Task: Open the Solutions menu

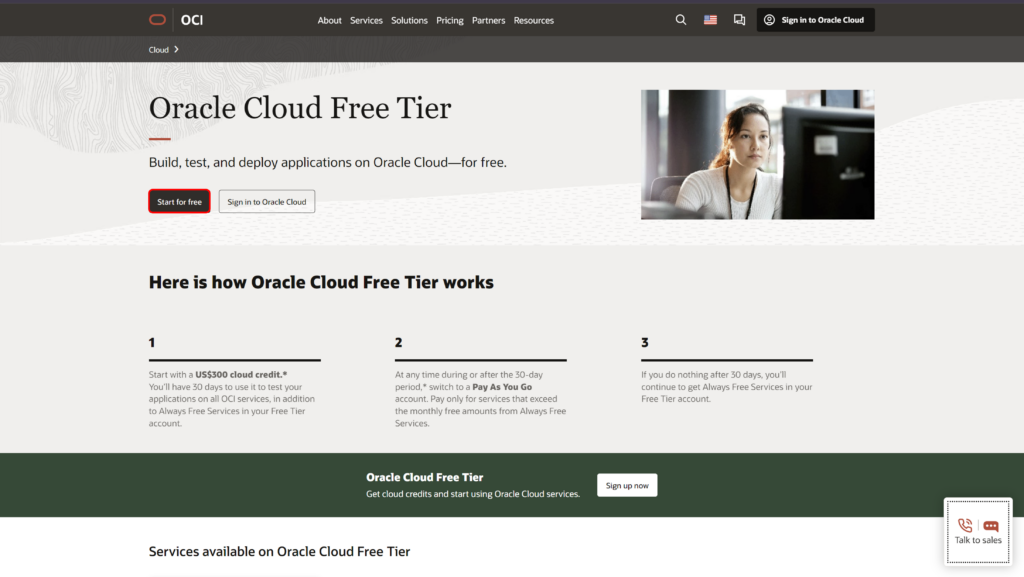Action: pos(409,20)
